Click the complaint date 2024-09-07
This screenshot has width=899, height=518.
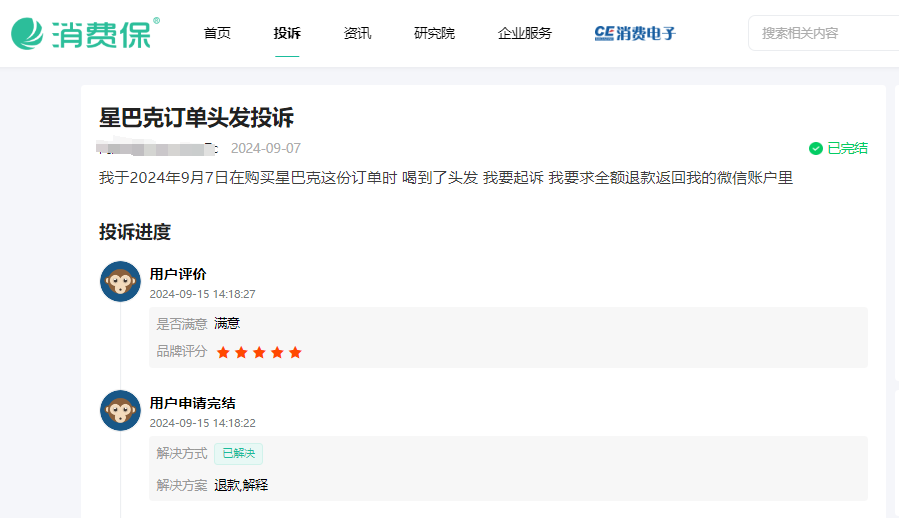tap(265, 149)
